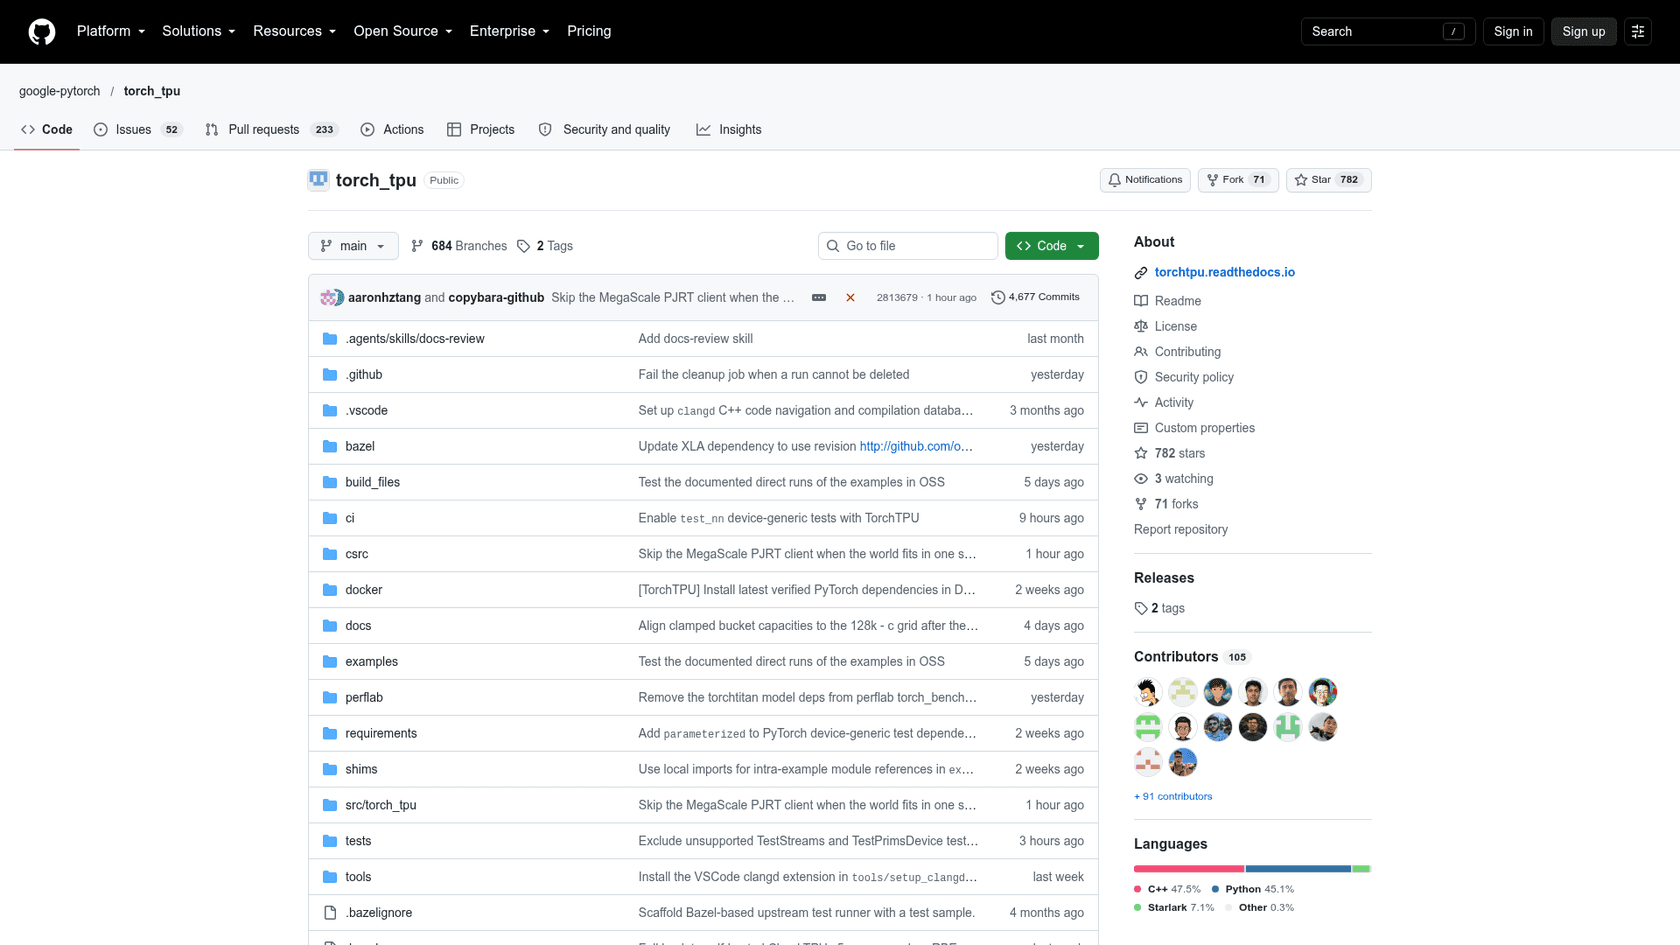The height and width of the screenshot is (945, 1680).
Task: Open the link icon beside torchtpu.readthedocs.io
Action: 1141,273
